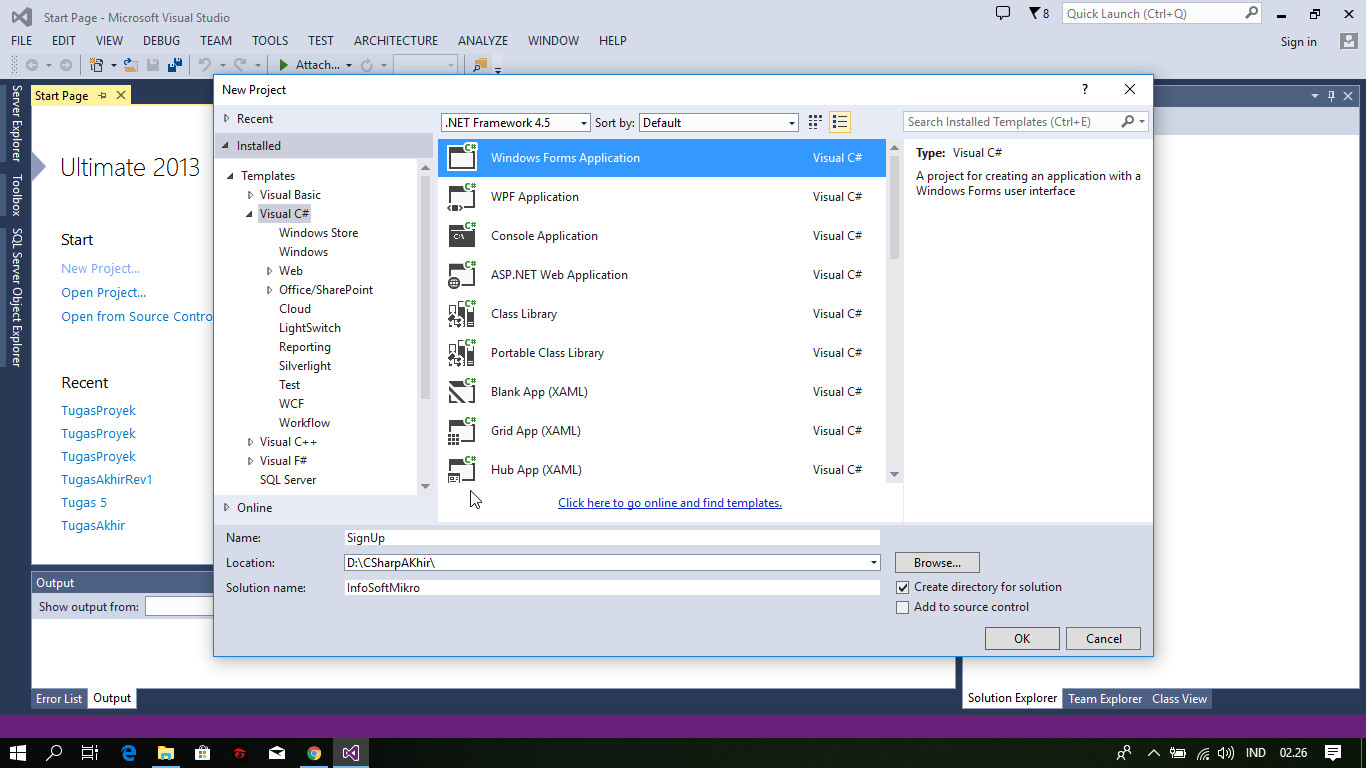Image resolution: width=1366 pixels, height=768 pixels.
Task: Enable Add to source control checkbox
Action: (903, 607)
